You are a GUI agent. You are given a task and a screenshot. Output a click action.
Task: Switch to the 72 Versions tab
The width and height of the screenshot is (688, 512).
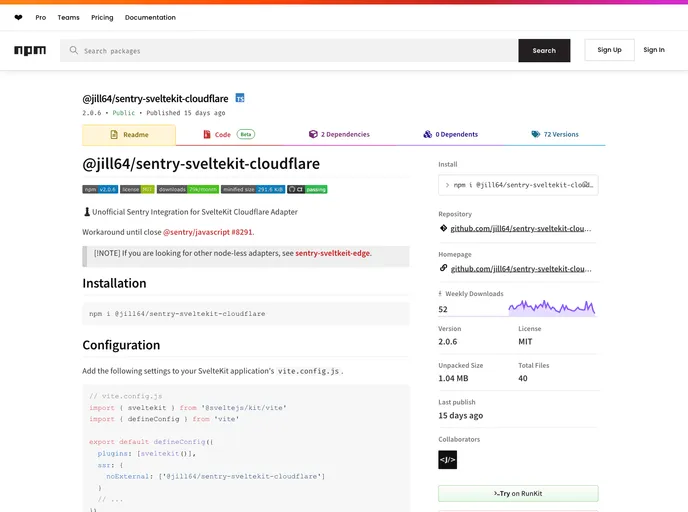tap(555, 134)
